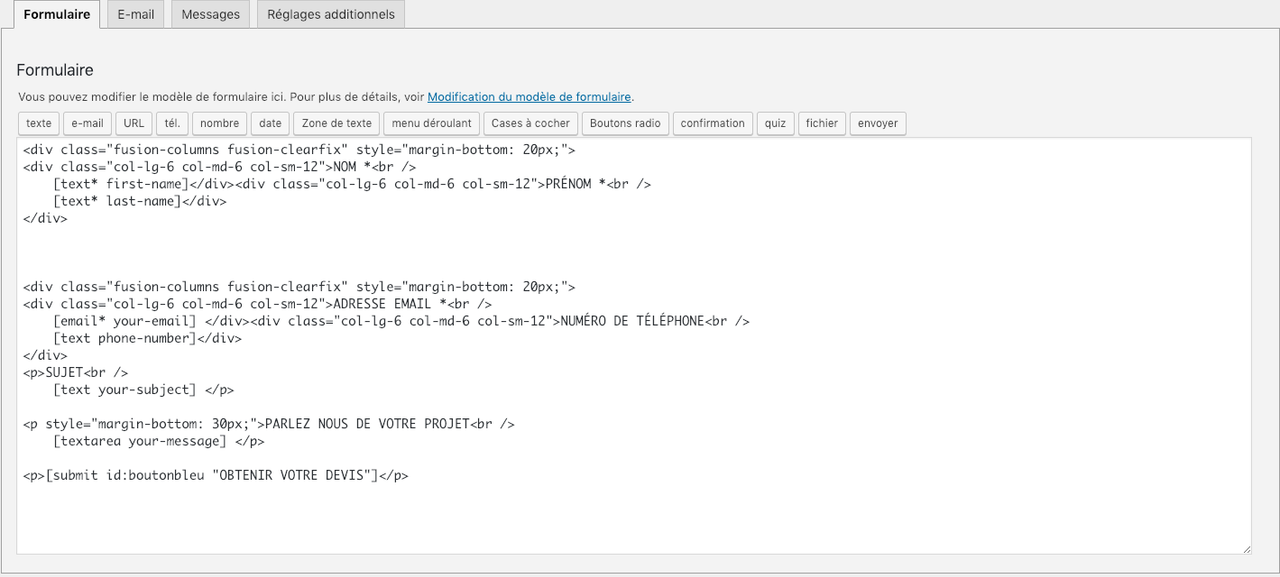Screen dimensions: 1280x577
Task: Open the Réglages additionnels tab
Action: 331,14
